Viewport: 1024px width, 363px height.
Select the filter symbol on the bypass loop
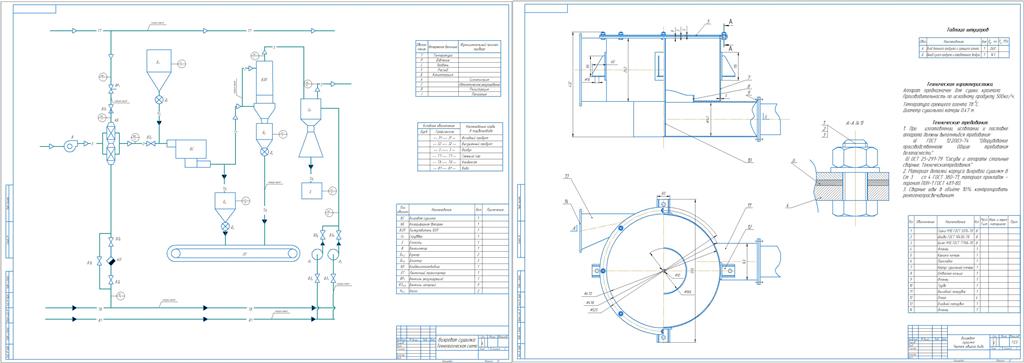110,260
